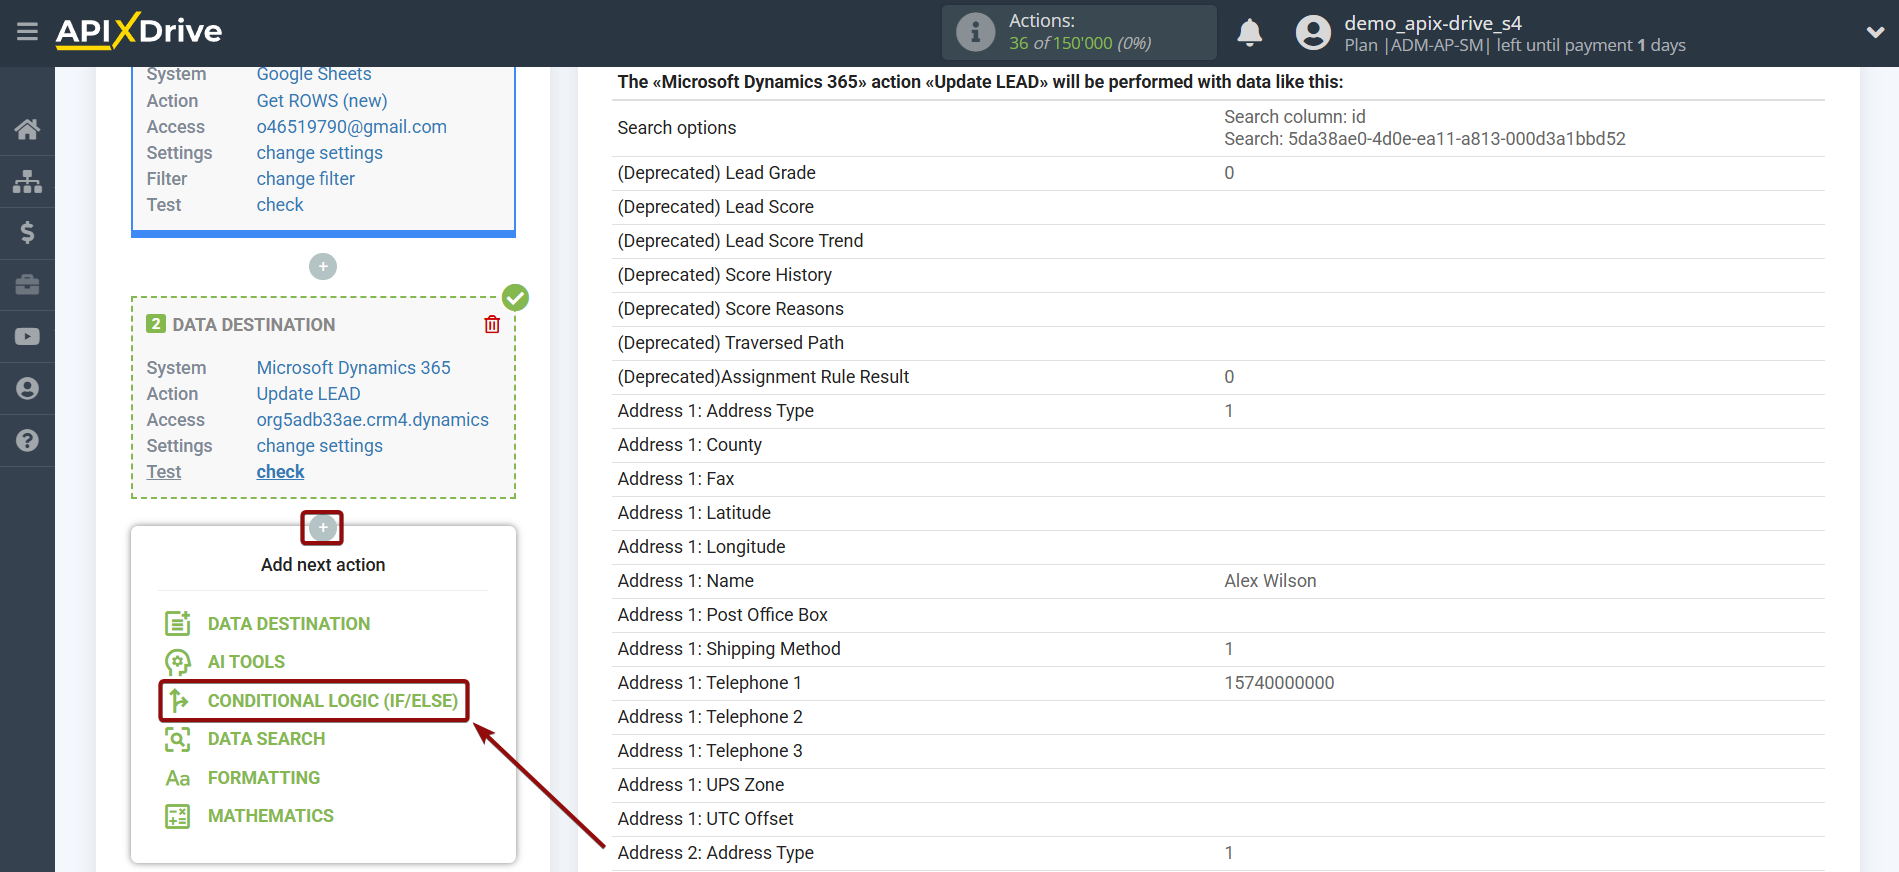Open the Get ROWS (new) action link
The height and width of the screenshot is (872, 1899).
pos(322,101)
